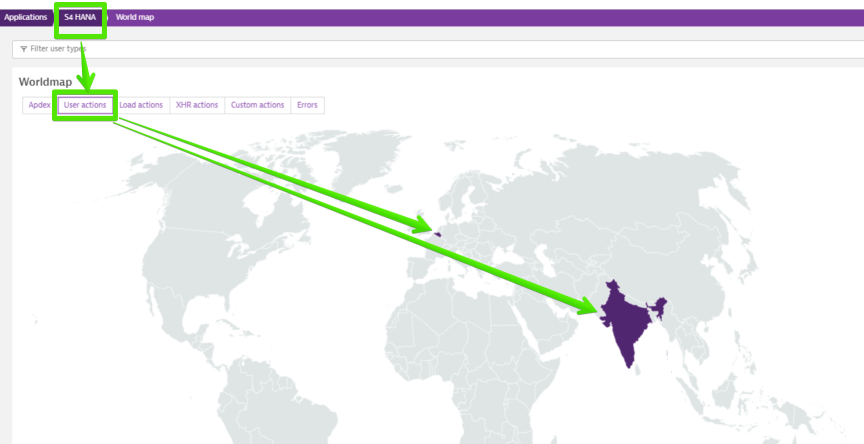This screenshot has width=864, height=444.
Task: Switch to the XHR actions tab
Action: 197,105
